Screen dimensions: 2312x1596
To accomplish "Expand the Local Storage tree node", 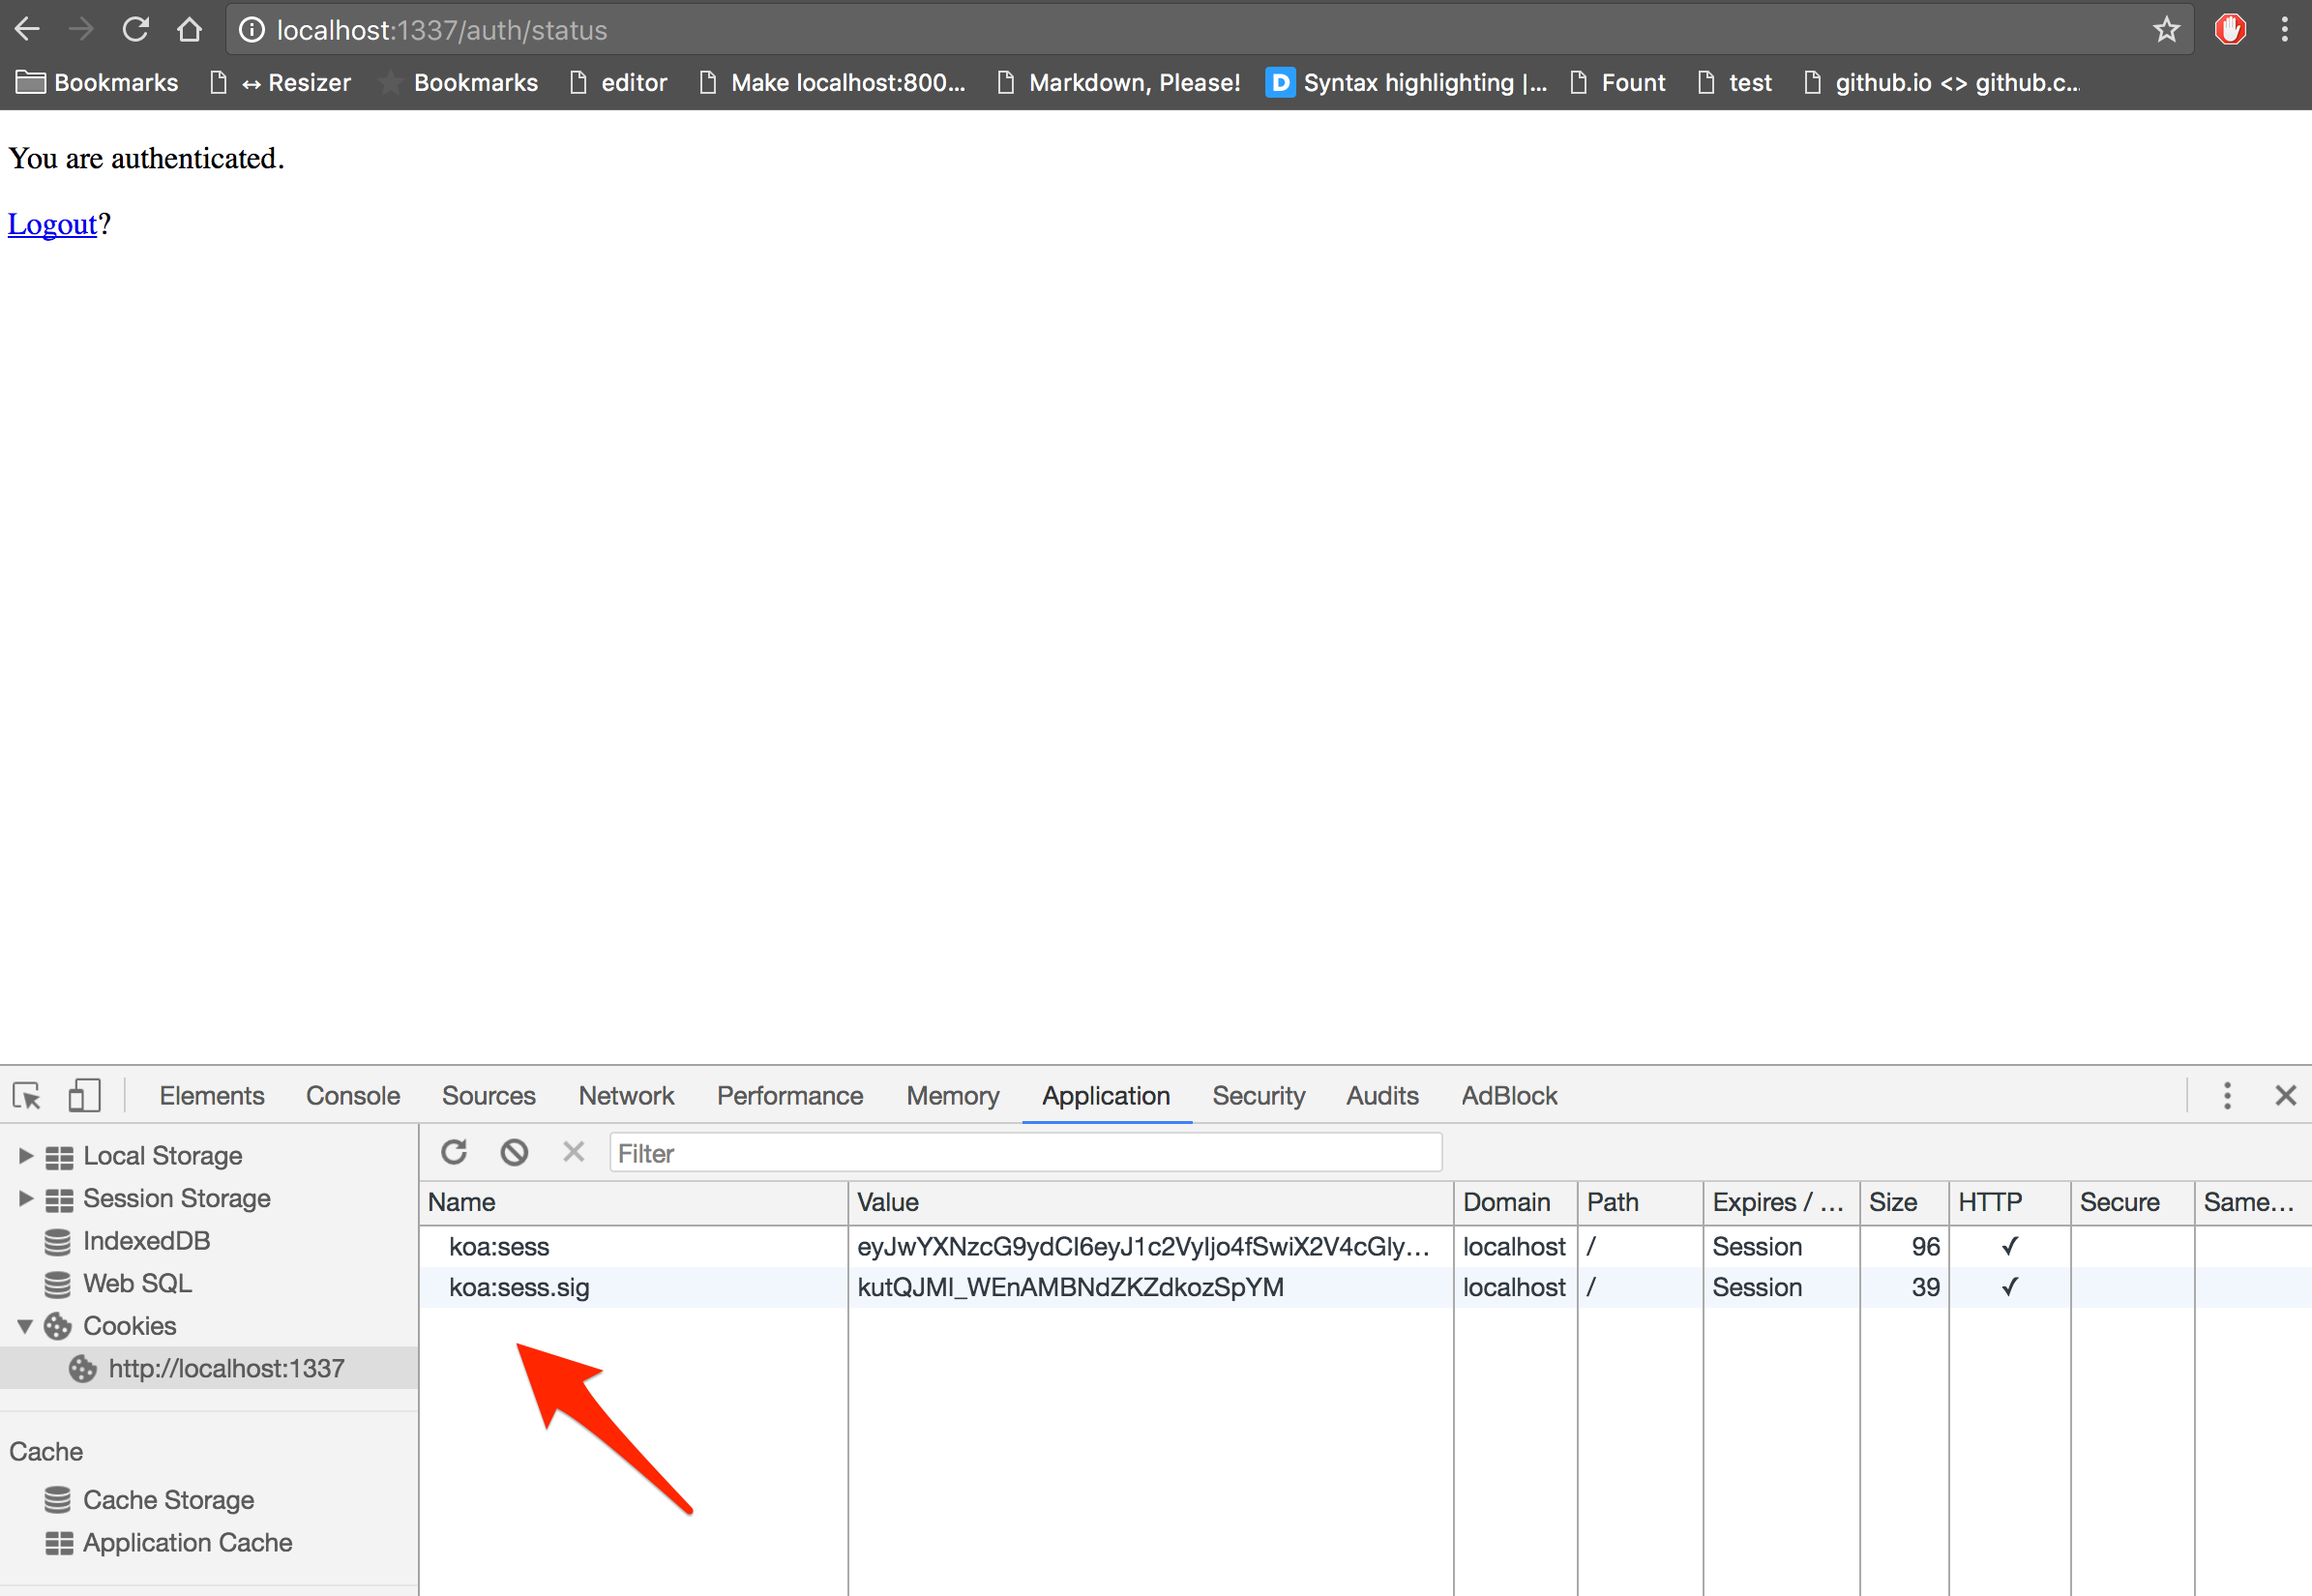I will [x=26, y=1156].
